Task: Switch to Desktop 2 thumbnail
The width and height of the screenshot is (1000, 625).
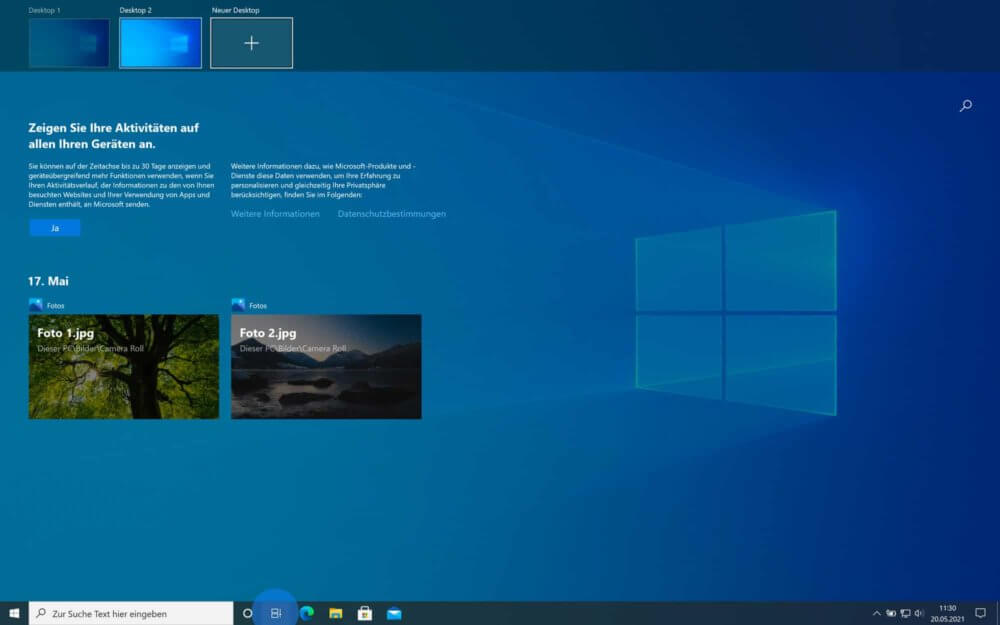Action: pos(160,43)
